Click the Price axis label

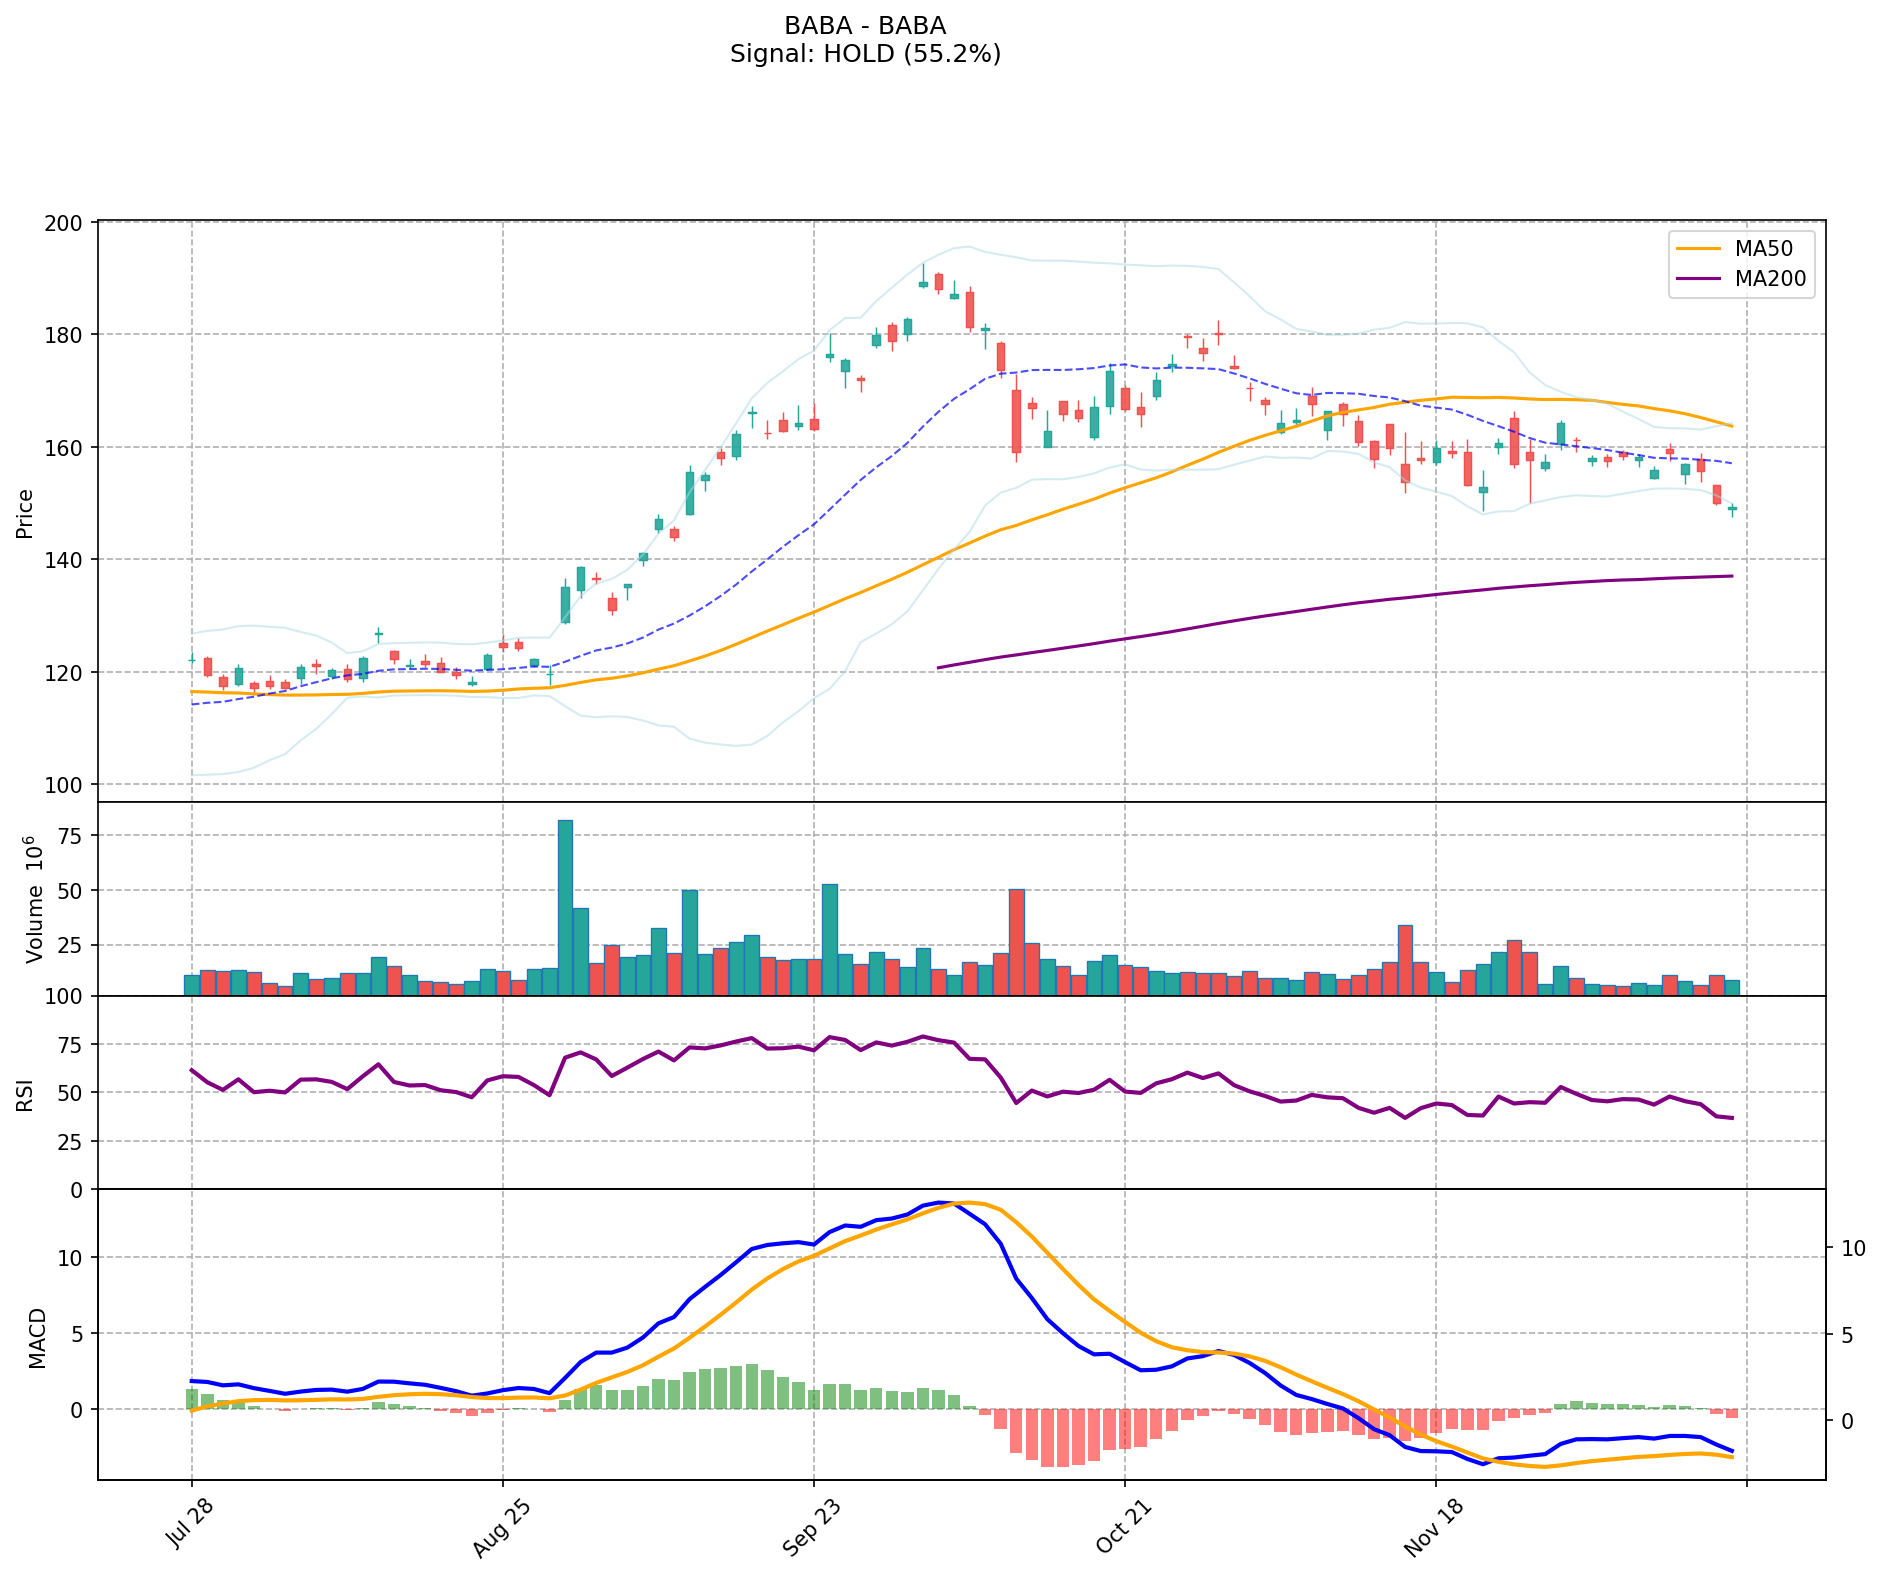25,513
